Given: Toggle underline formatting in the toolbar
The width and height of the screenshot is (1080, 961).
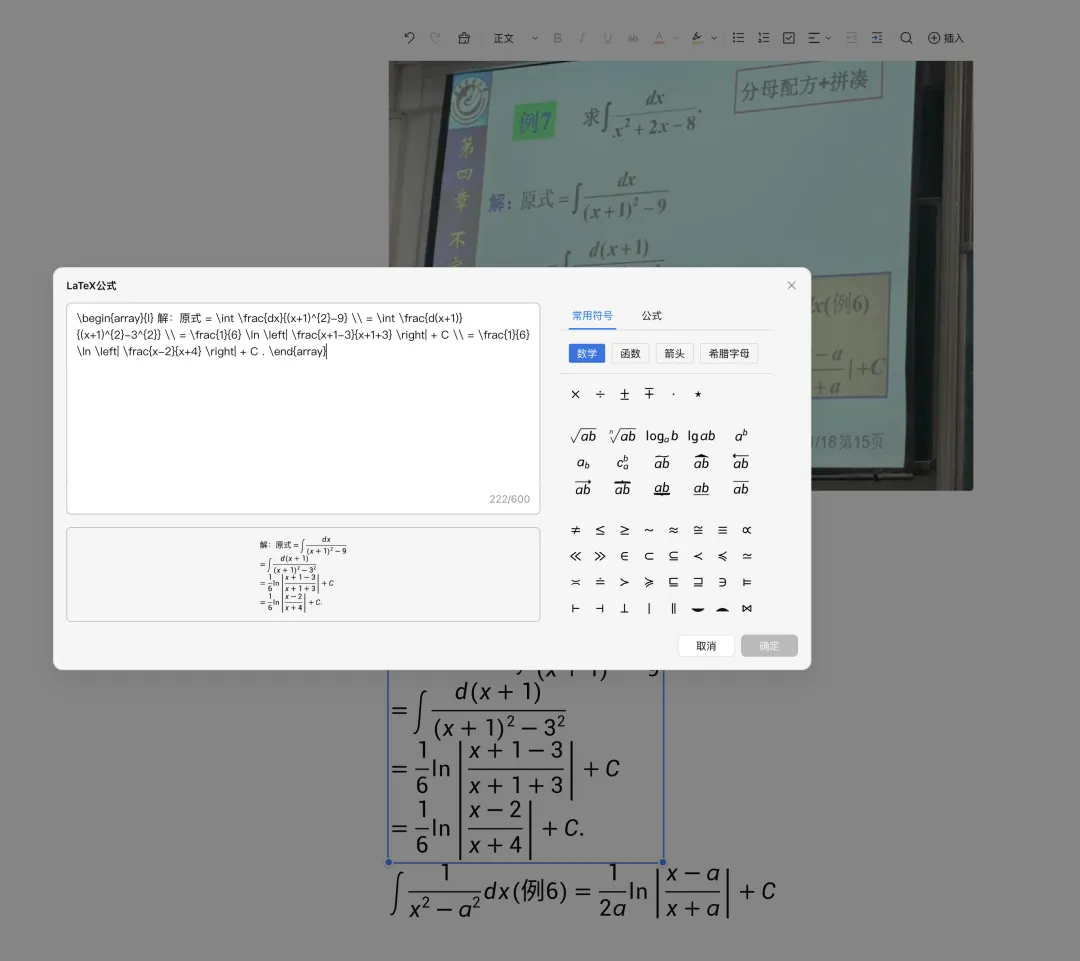Looking at the screenshot, I should (608, 38).
